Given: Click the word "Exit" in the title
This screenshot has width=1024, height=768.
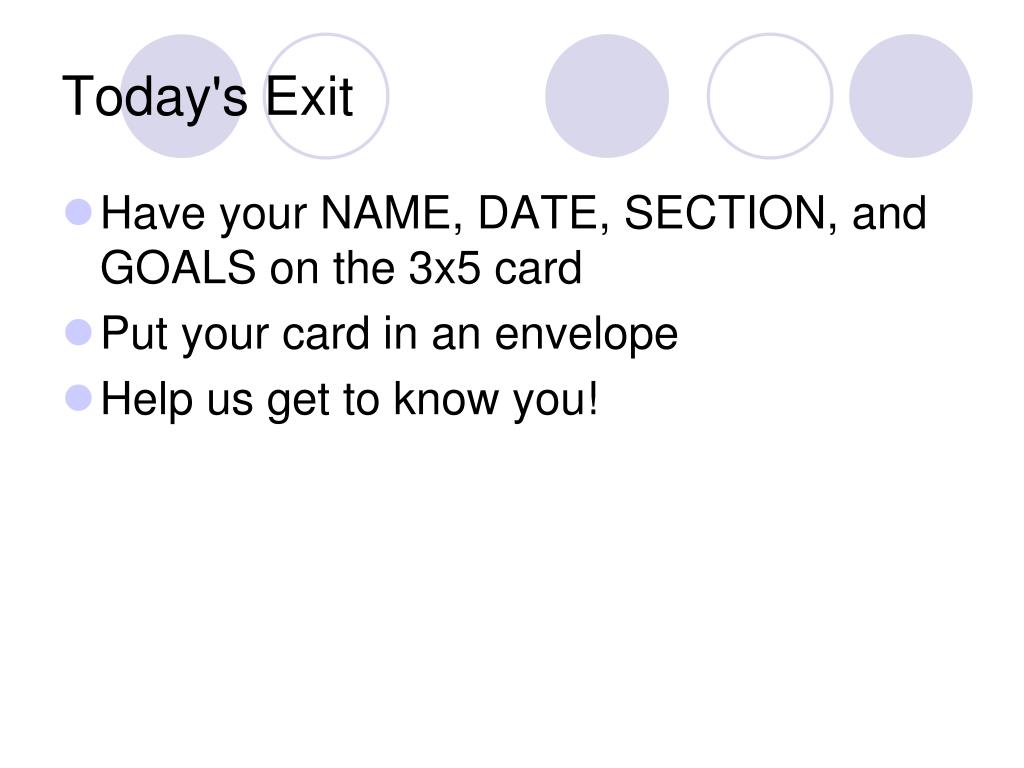Looking at the screenshot, I should coord(309,97).
